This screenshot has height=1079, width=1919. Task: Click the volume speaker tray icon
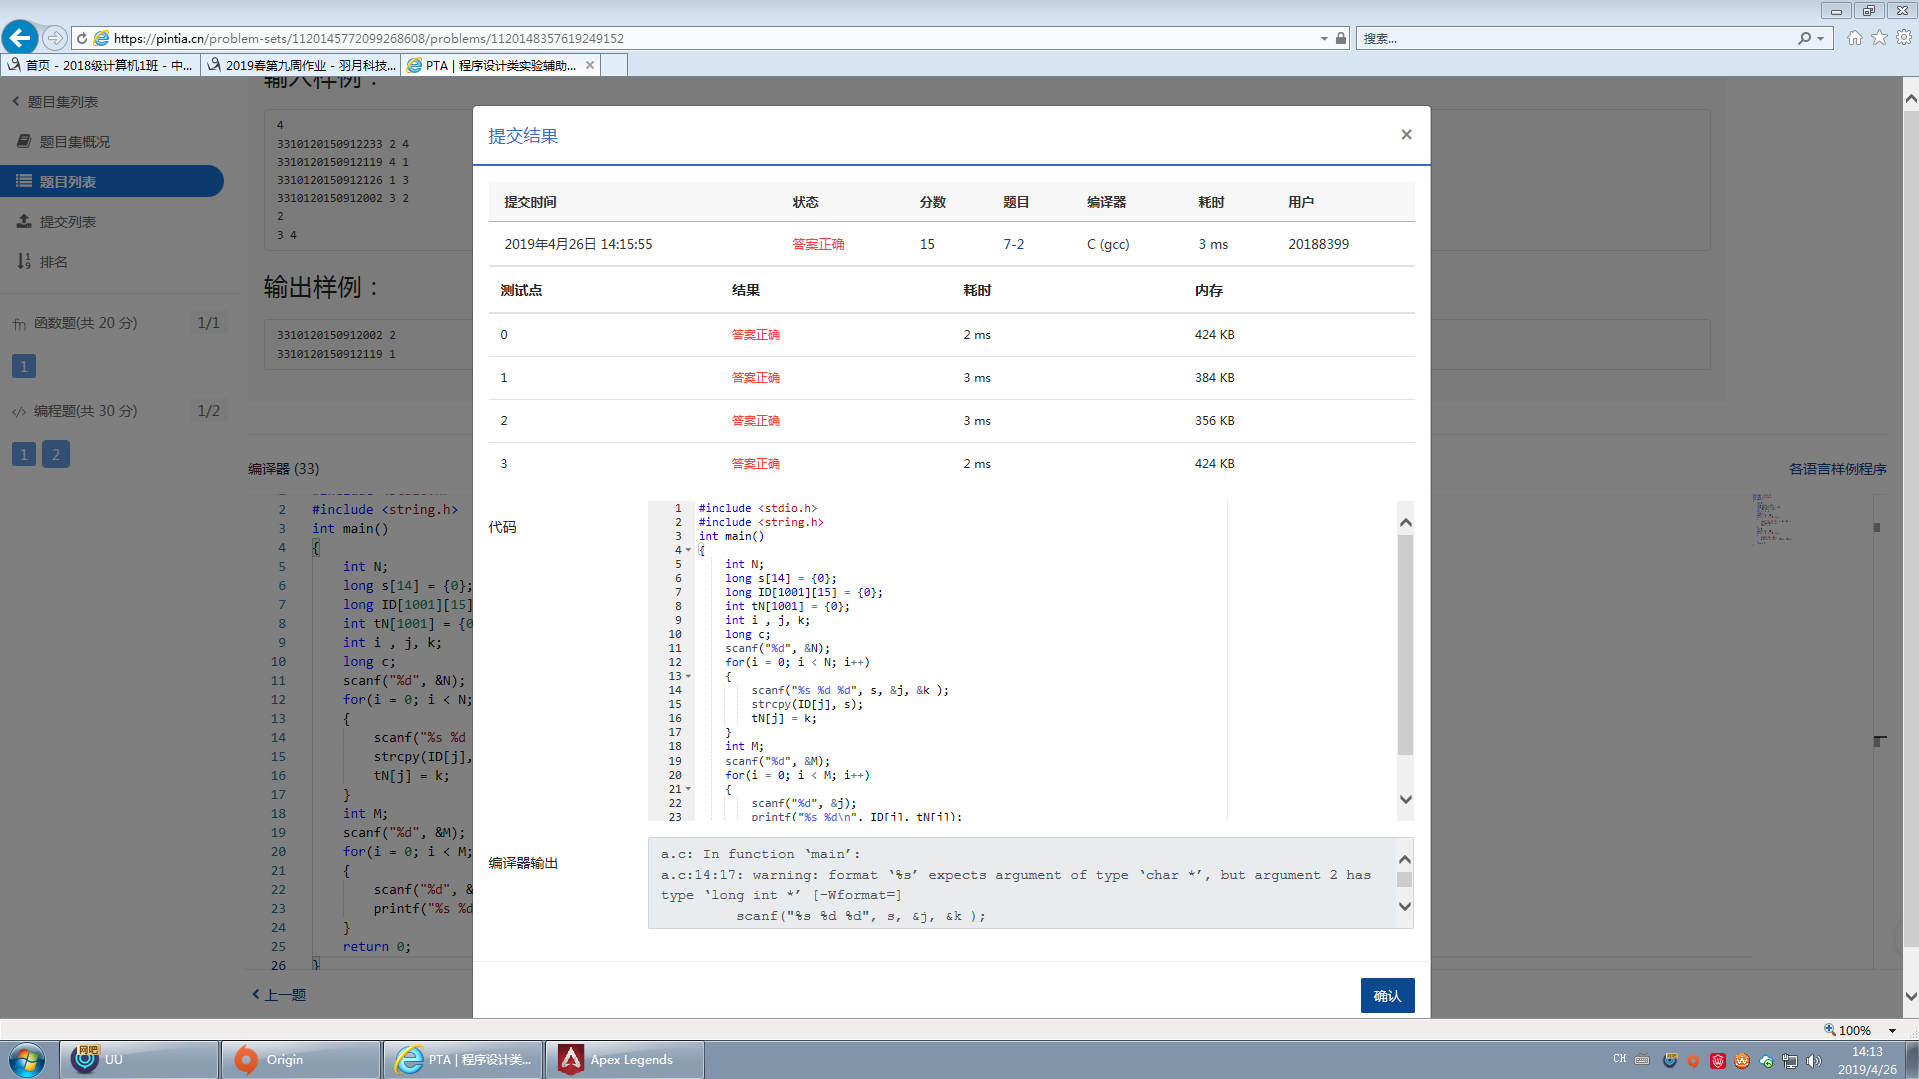click(1814, 1061)
